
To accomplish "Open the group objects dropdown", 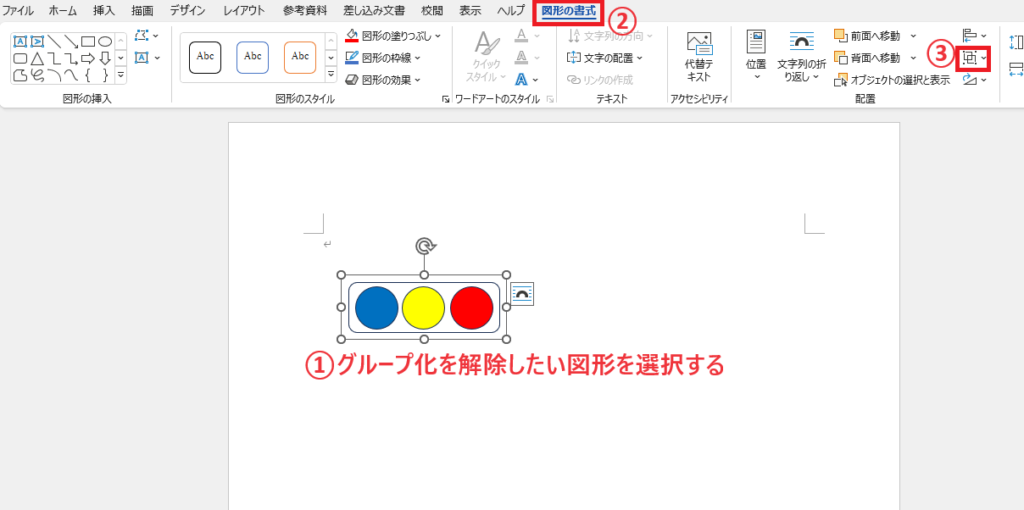I will pos(974,58).
